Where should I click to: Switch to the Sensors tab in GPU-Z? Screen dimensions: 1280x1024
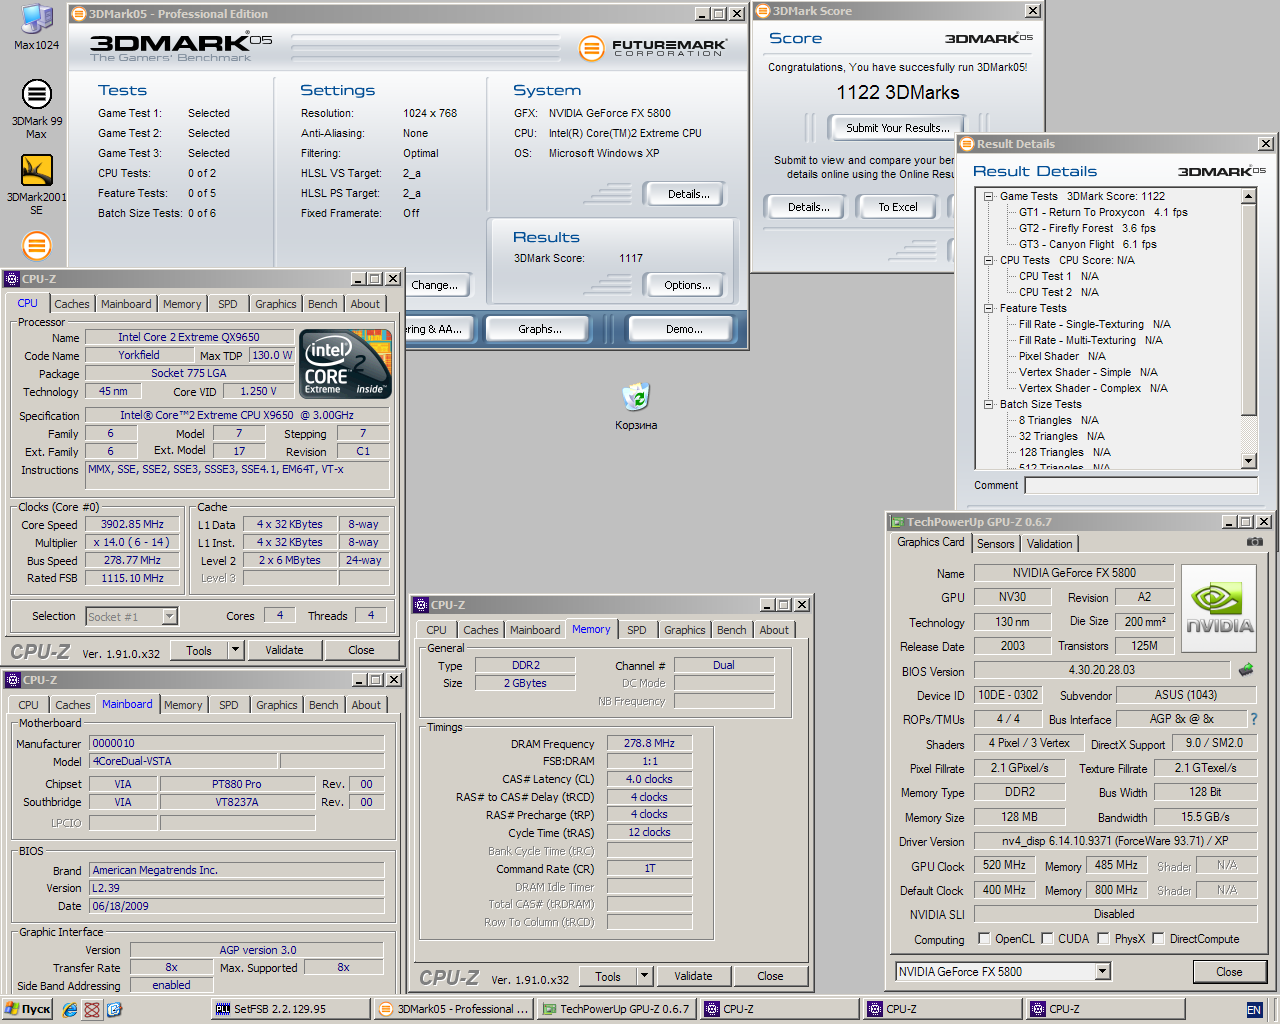coord(995,544)
